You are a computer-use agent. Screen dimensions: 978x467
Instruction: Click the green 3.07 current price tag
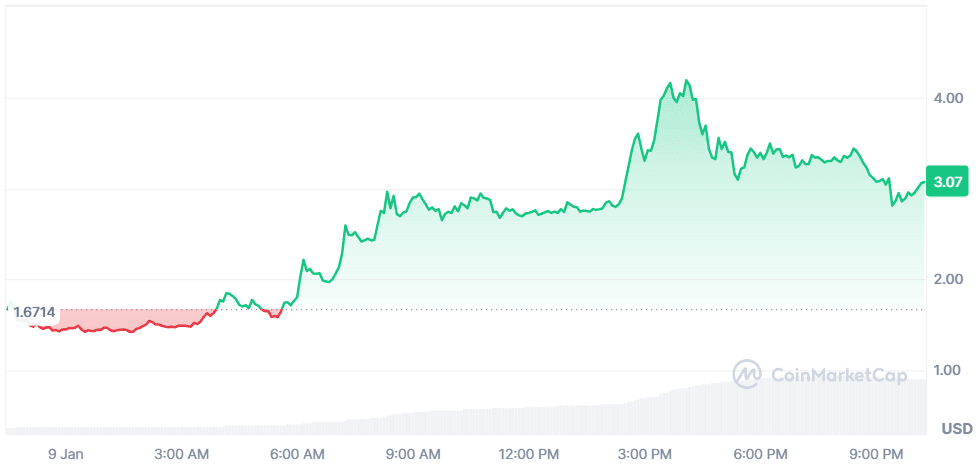945,182
